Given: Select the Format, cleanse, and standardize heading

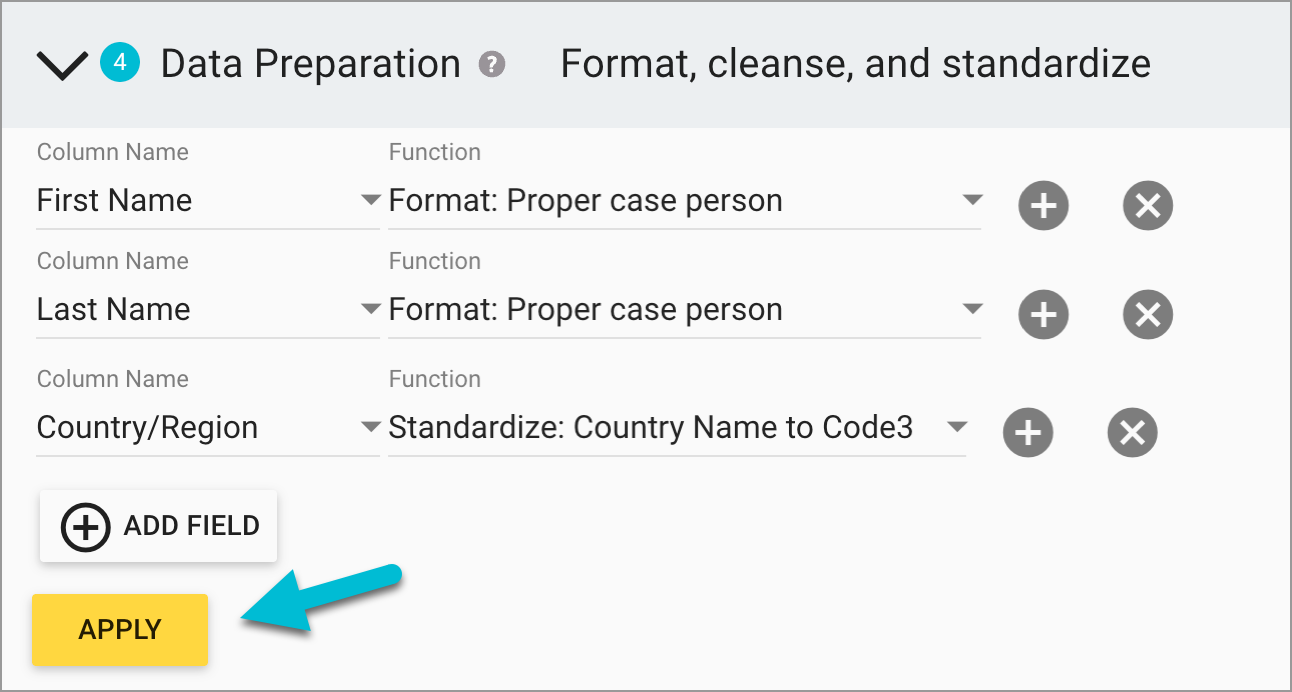Looking at the screenshot, I should coord(855,63).
